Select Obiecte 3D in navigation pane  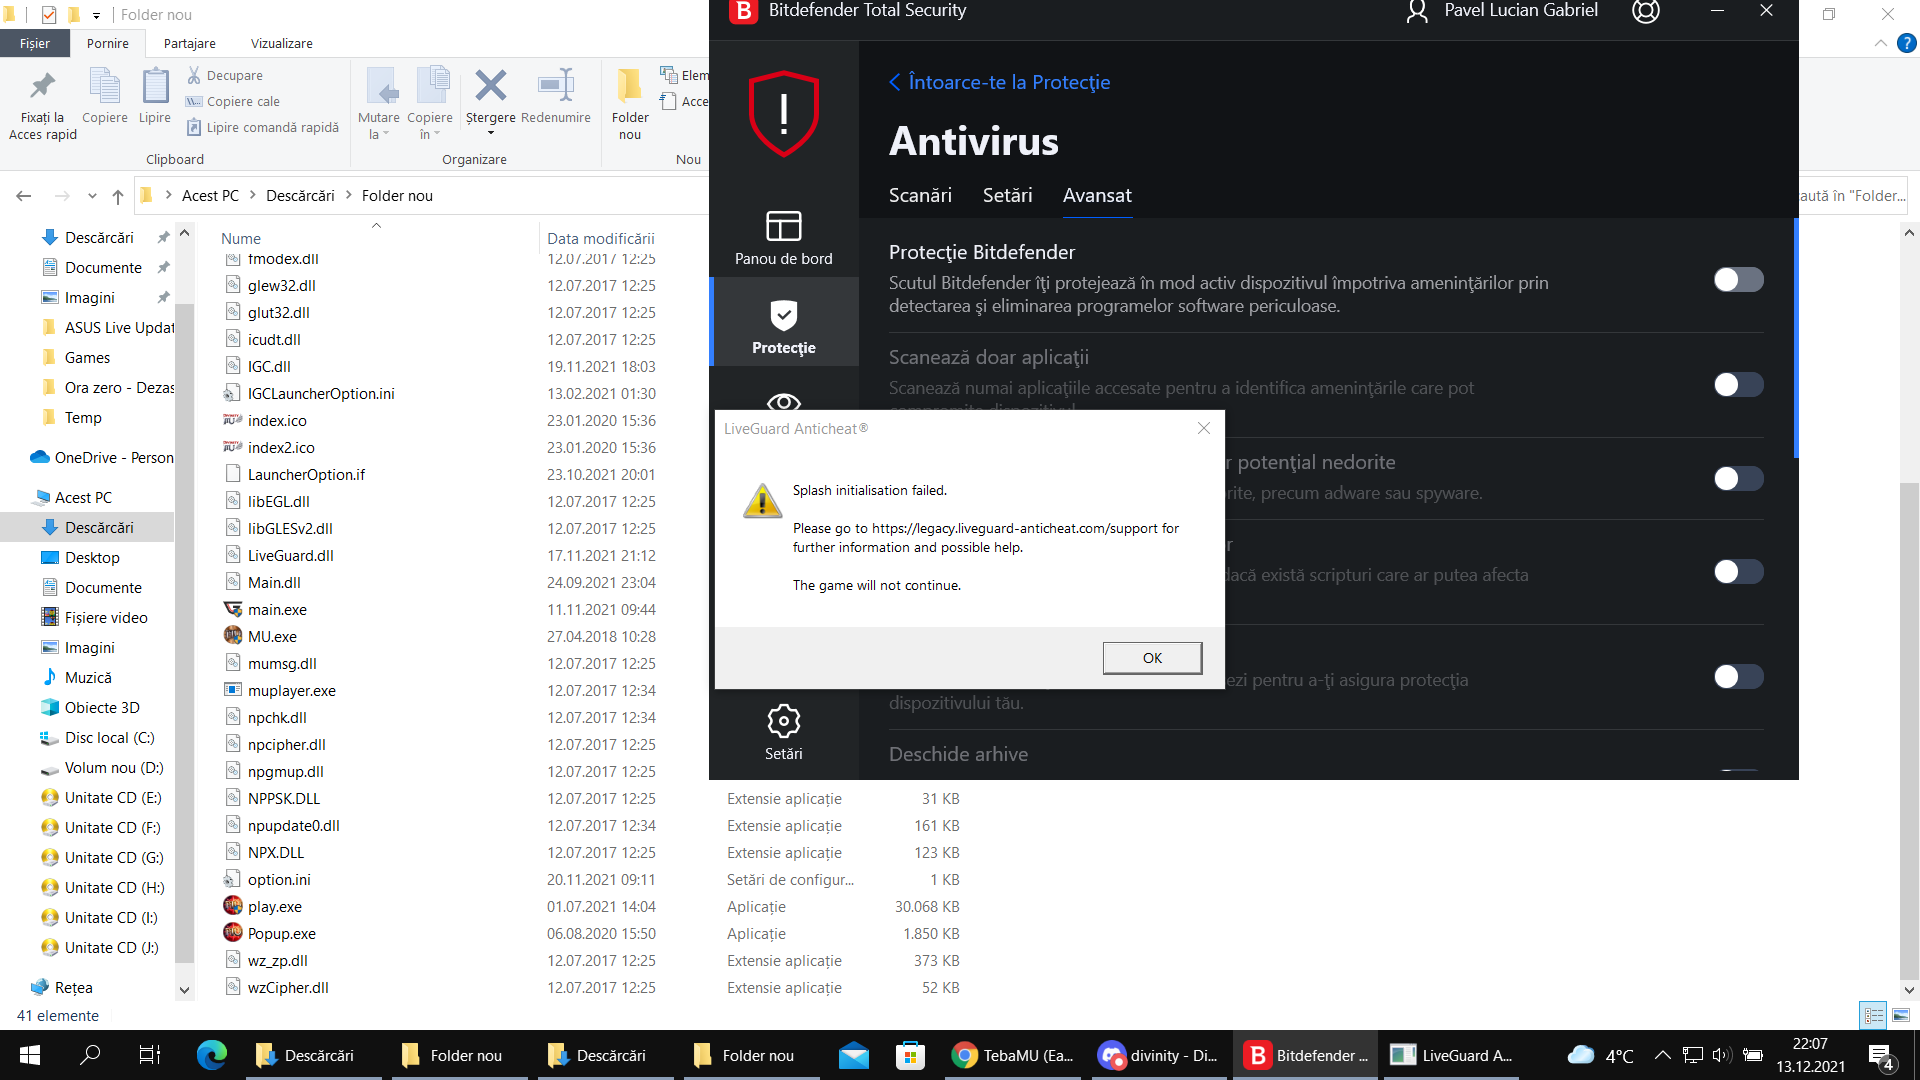(89, 708)
